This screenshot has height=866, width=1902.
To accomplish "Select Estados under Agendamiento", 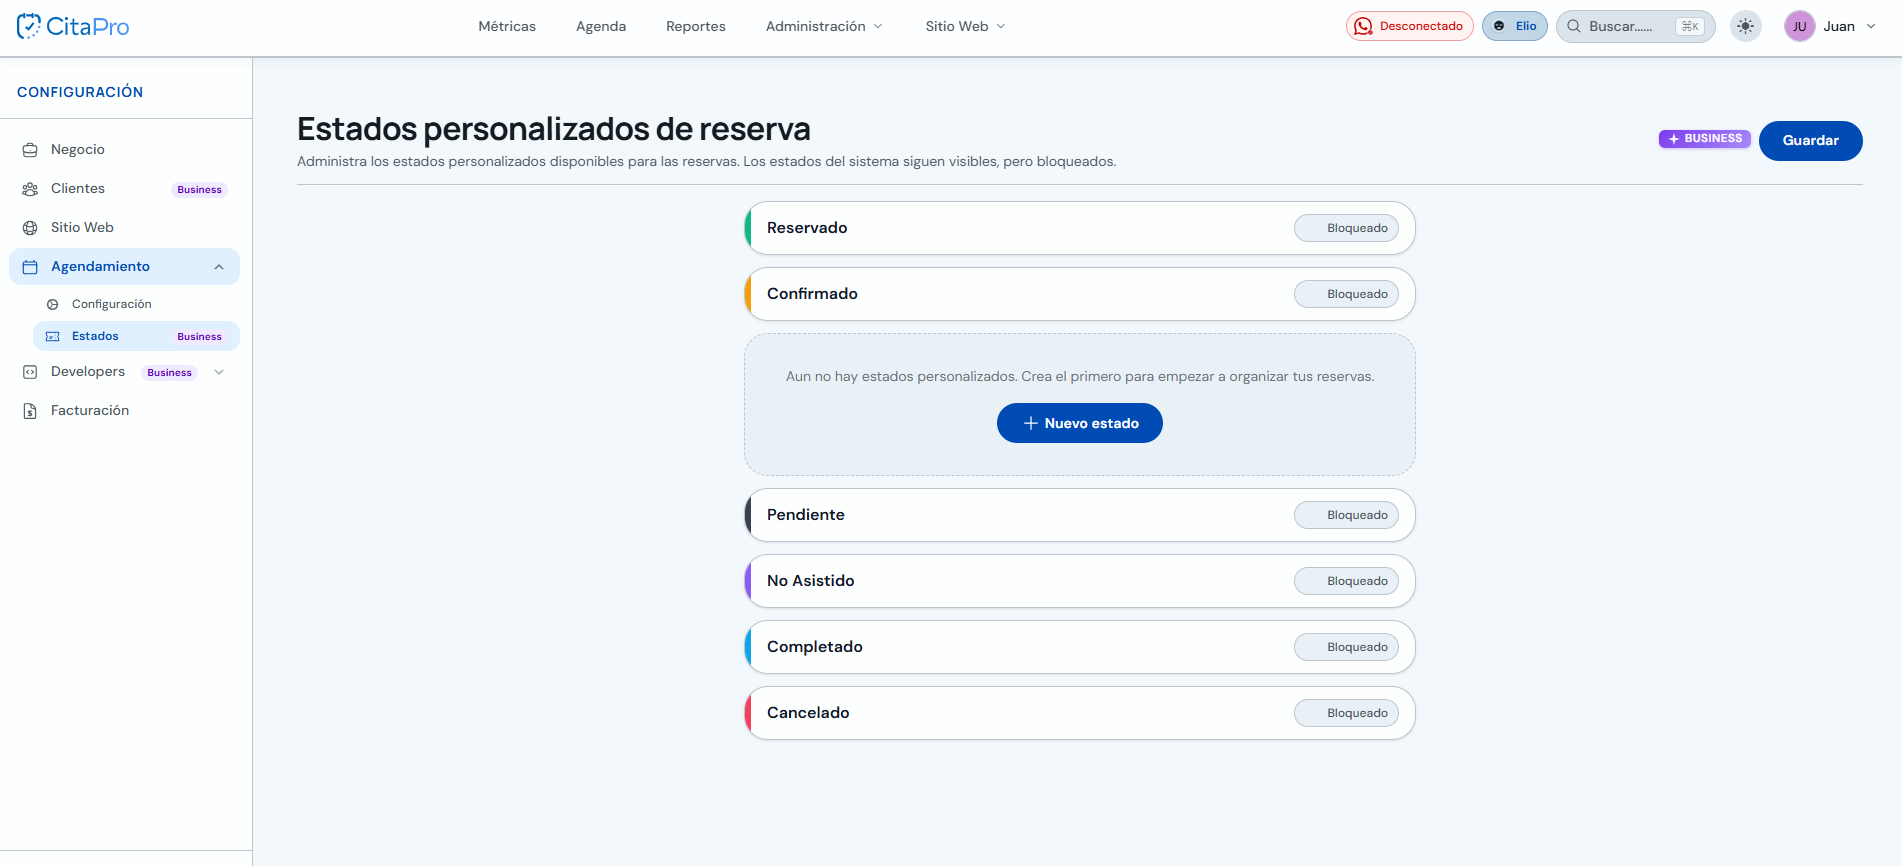I will [x=136, y=336].
